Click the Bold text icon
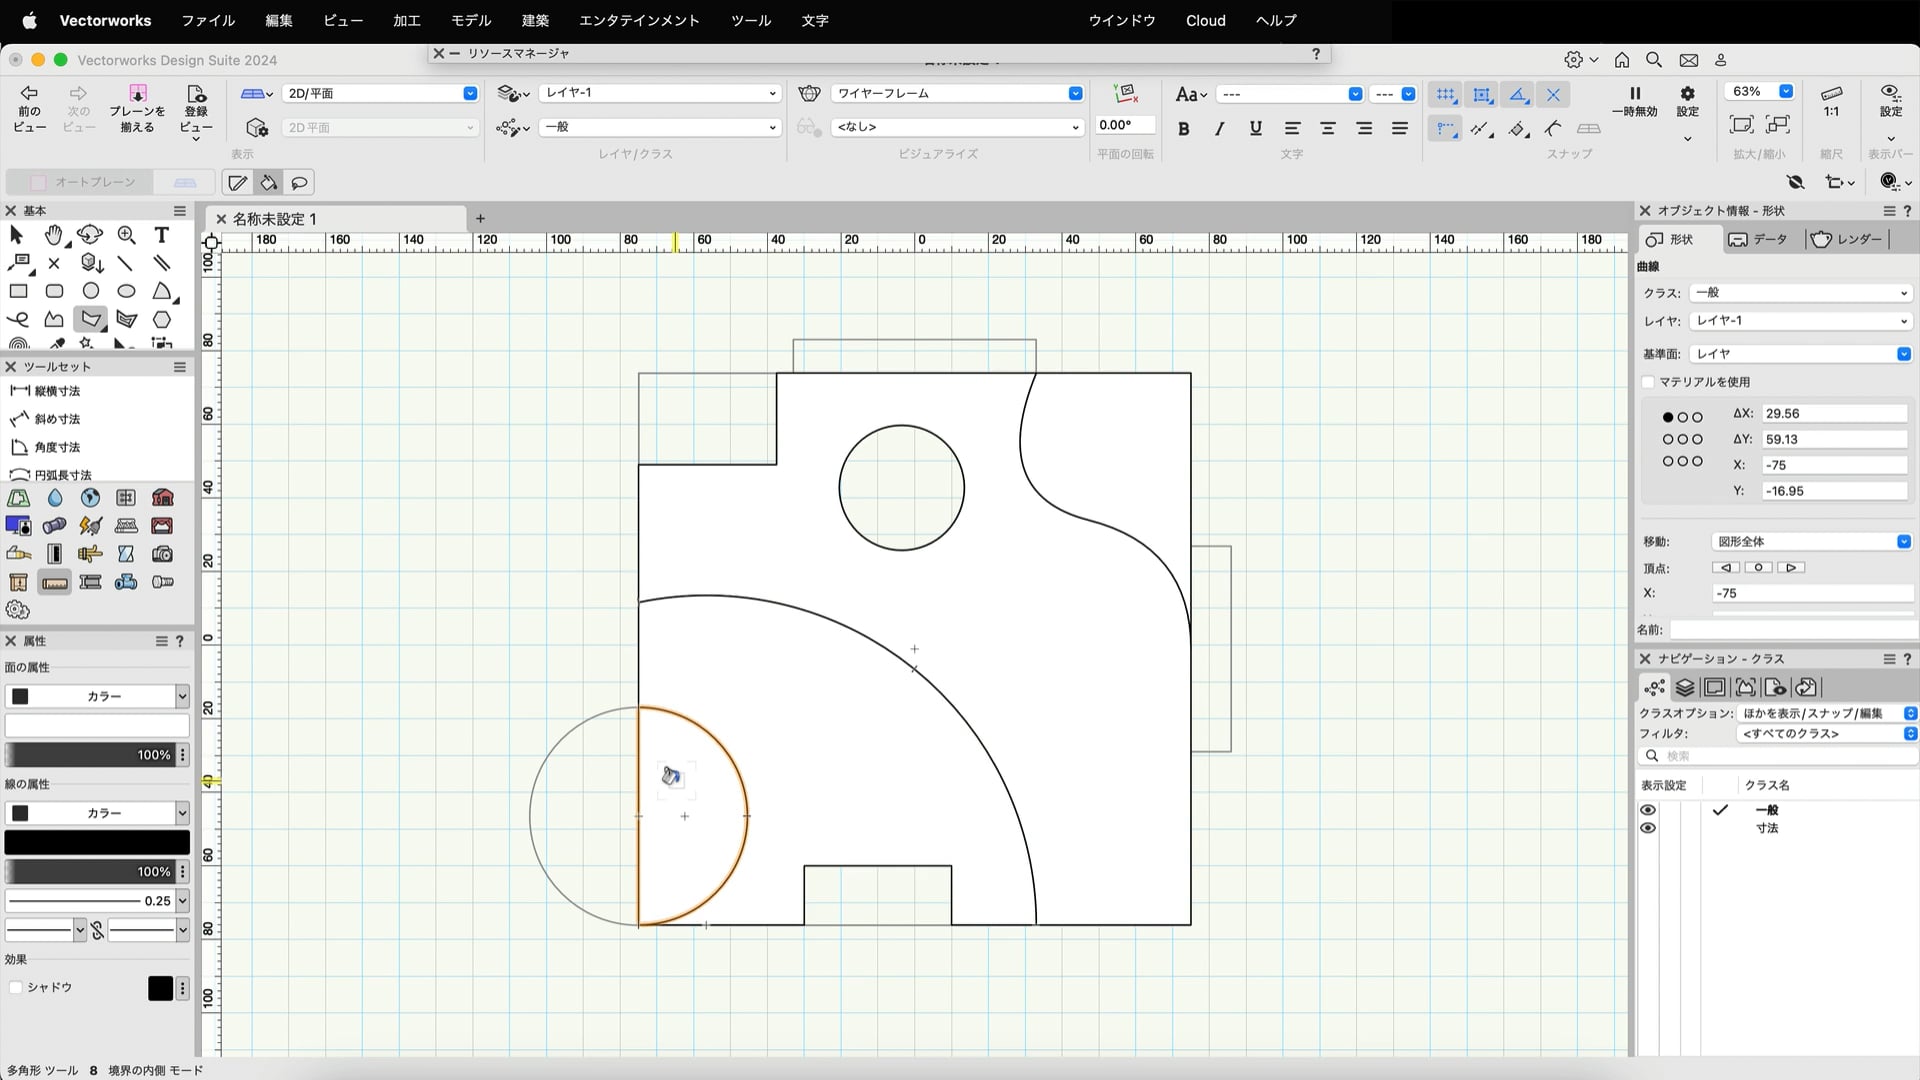 [1184, 128]
